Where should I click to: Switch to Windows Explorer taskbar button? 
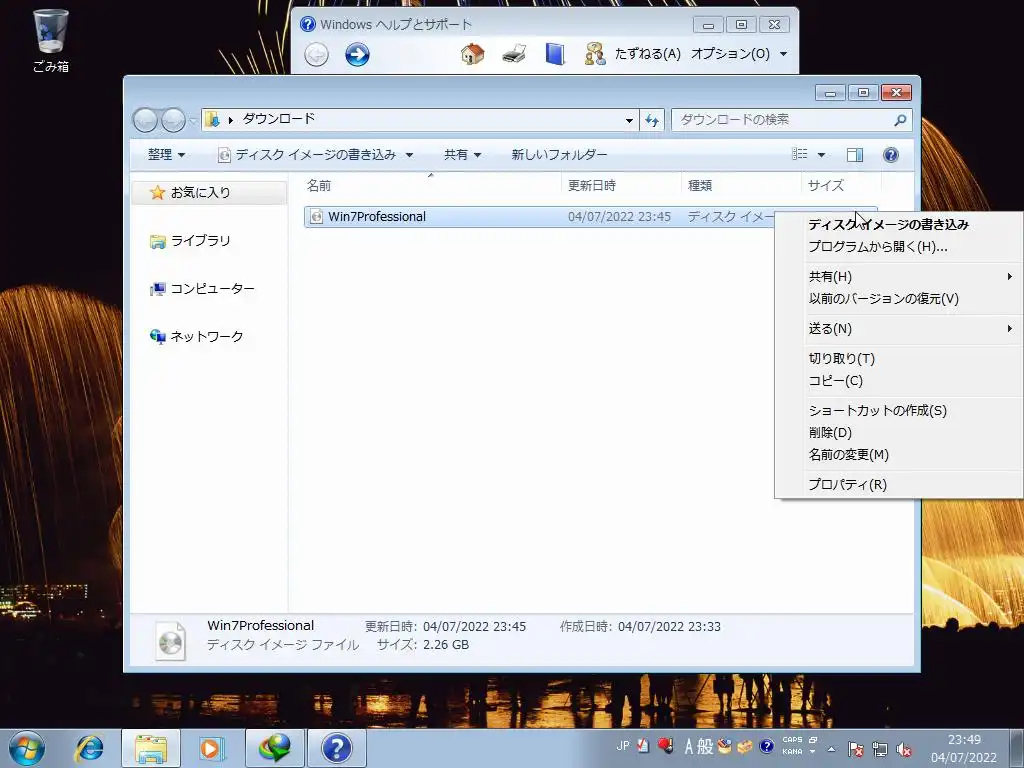click(x=151, y=748)
